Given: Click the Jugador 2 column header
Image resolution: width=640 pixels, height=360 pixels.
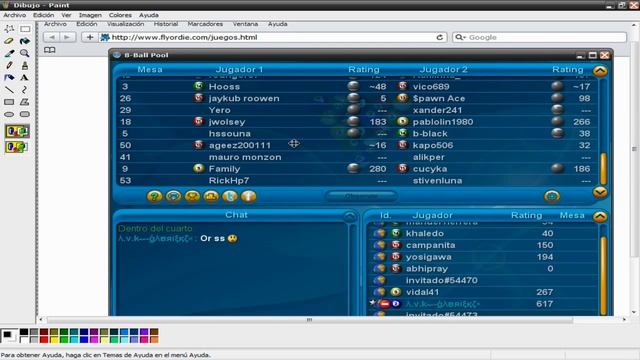Looking at the screenshot, I should coord(444,69).
